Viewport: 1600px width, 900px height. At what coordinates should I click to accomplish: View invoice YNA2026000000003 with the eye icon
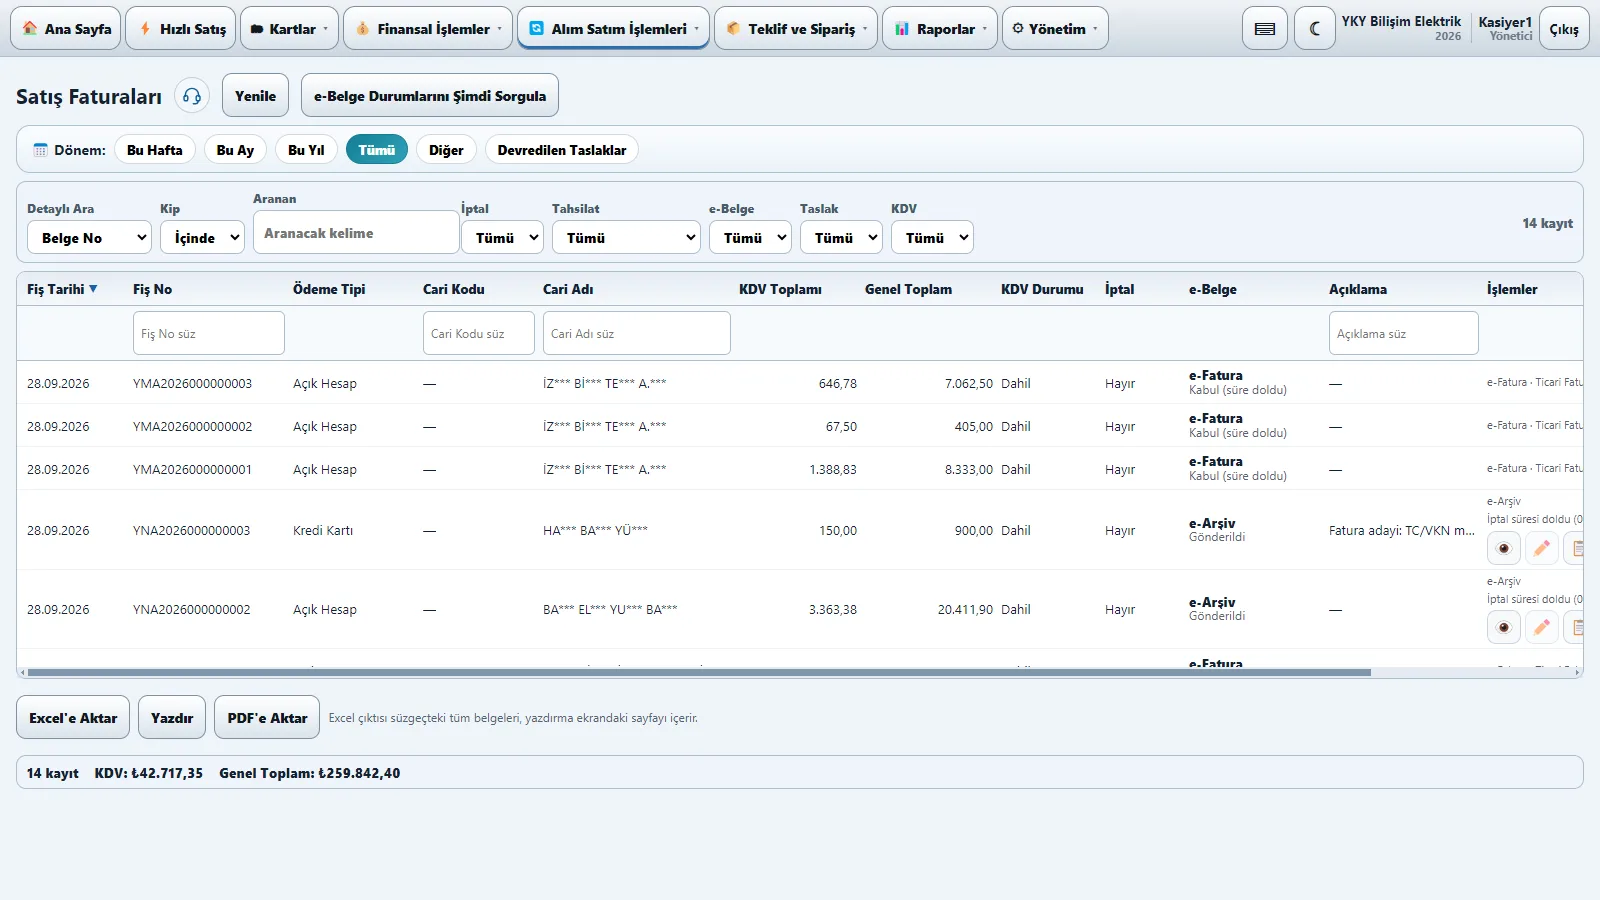[x=1504, y=548]
